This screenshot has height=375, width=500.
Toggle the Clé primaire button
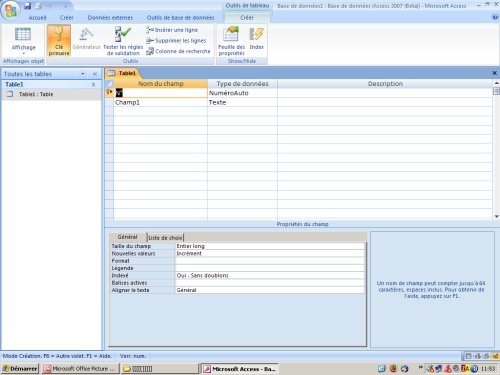[59, 40]
